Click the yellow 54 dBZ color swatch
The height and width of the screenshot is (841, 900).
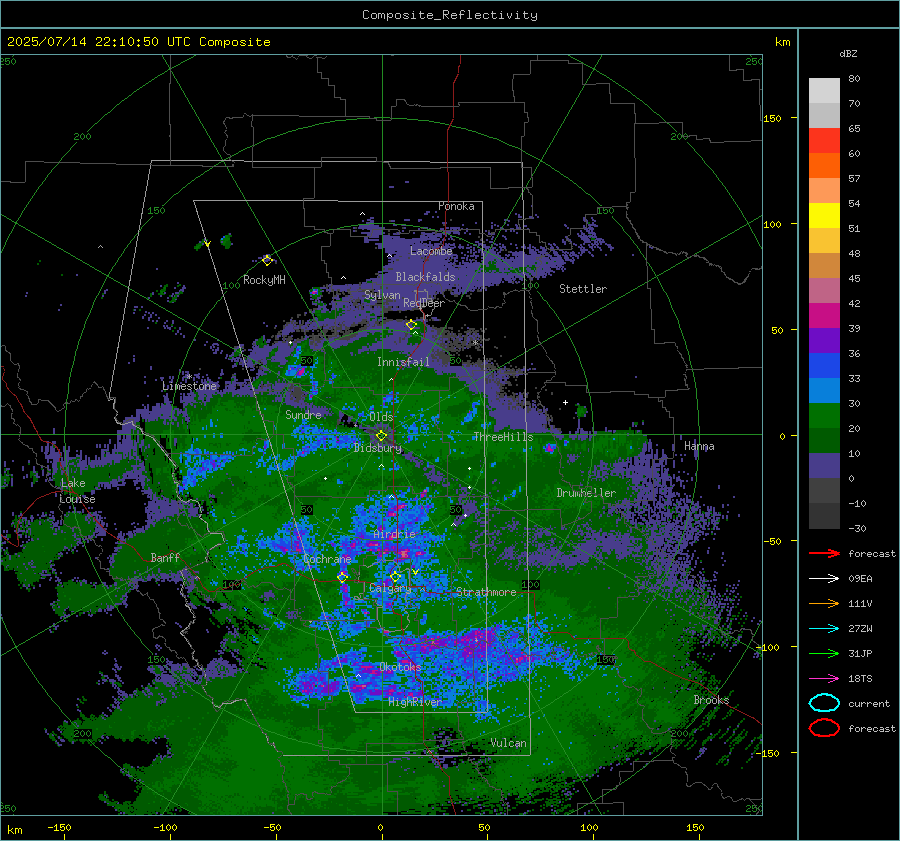click(x=824, y=216)
